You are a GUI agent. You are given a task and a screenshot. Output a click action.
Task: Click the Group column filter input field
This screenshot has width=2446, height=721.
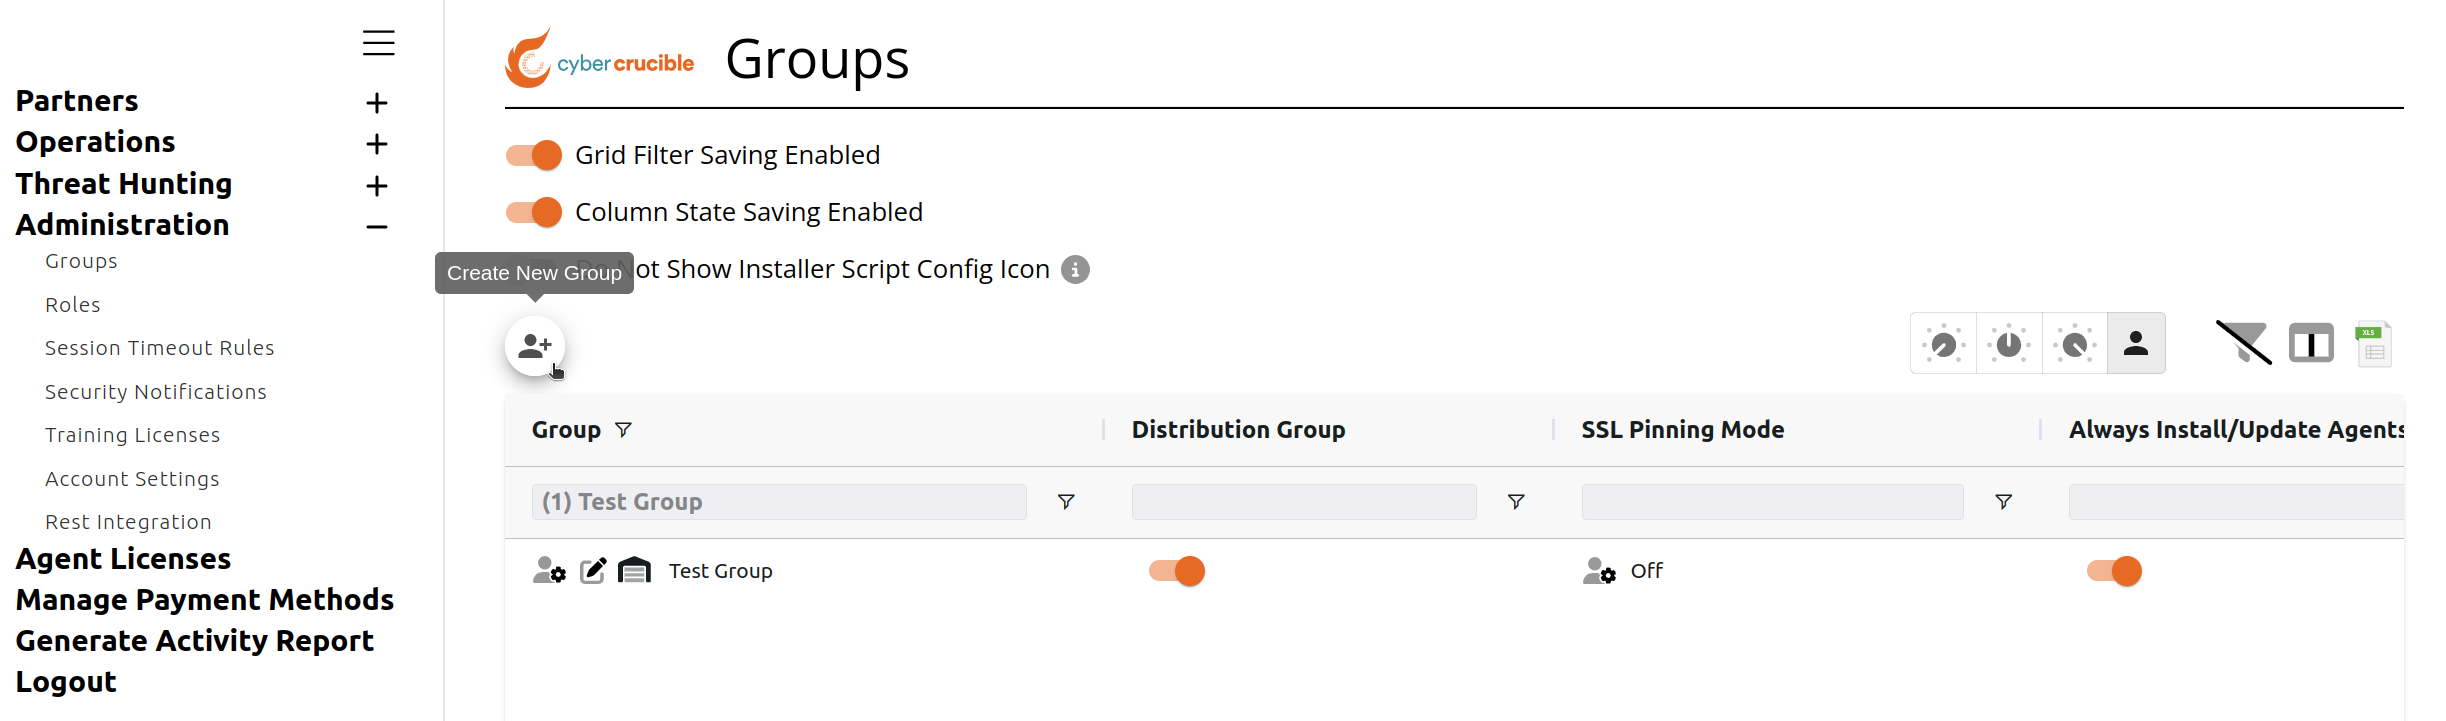tap(779, 502)
